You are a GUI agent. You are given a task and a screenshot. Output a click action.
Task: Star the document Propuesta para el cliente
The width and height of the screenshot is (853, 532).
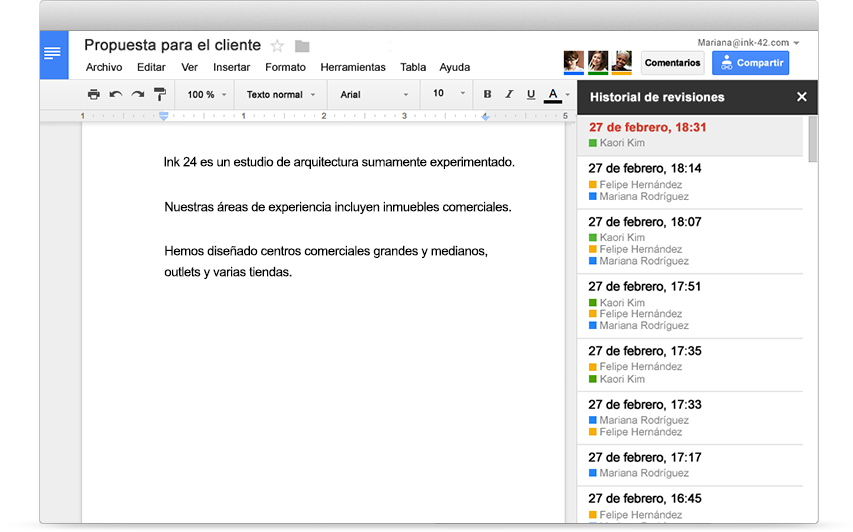278,46
